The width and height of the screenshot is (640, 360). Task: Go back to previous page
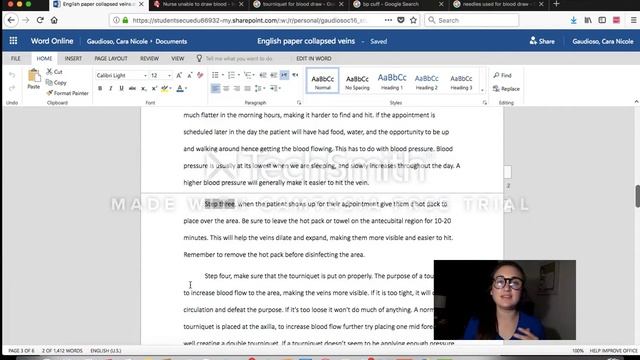(11, 20)
